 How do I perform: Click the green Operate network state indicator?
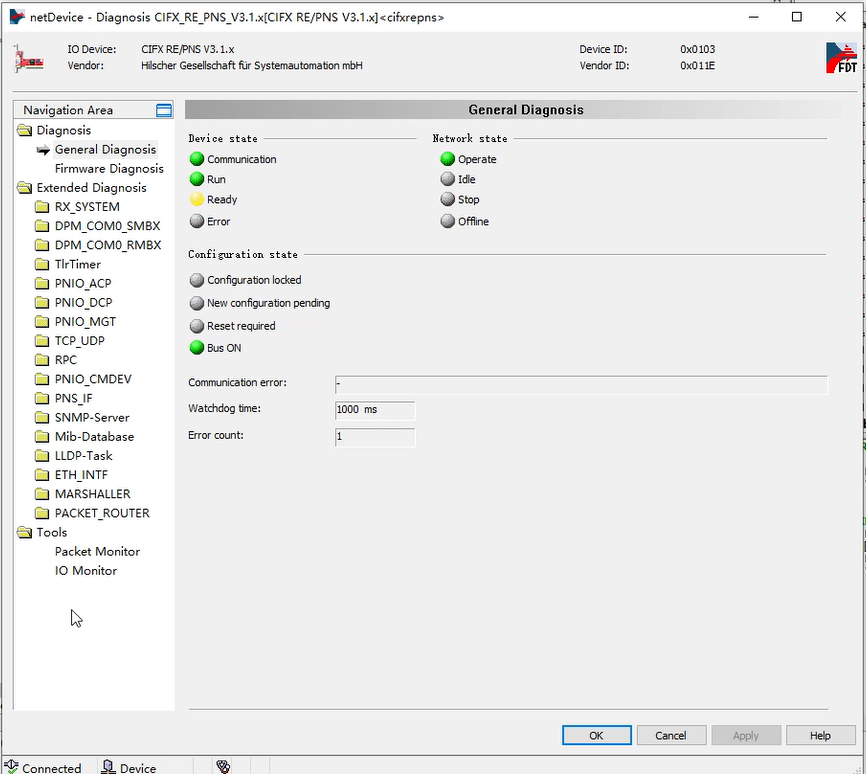[448, 159]
